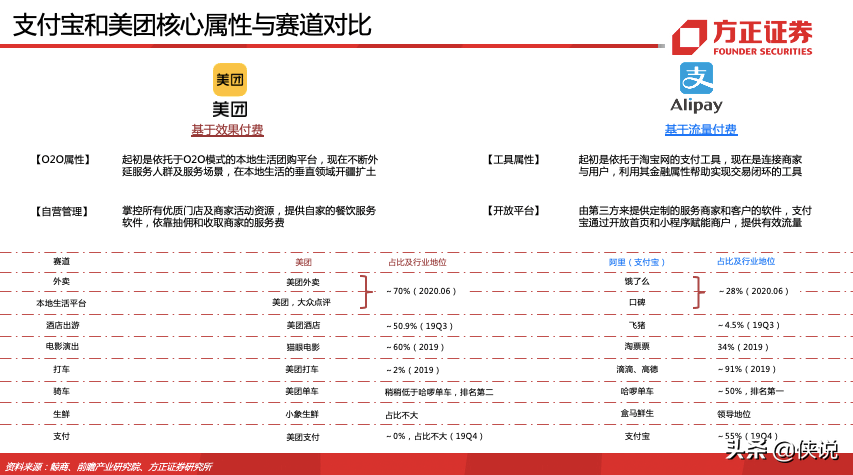Select the ~28% (2020.06) value
853x475 pixels.
pyautogui.click(x=753, y=291)
